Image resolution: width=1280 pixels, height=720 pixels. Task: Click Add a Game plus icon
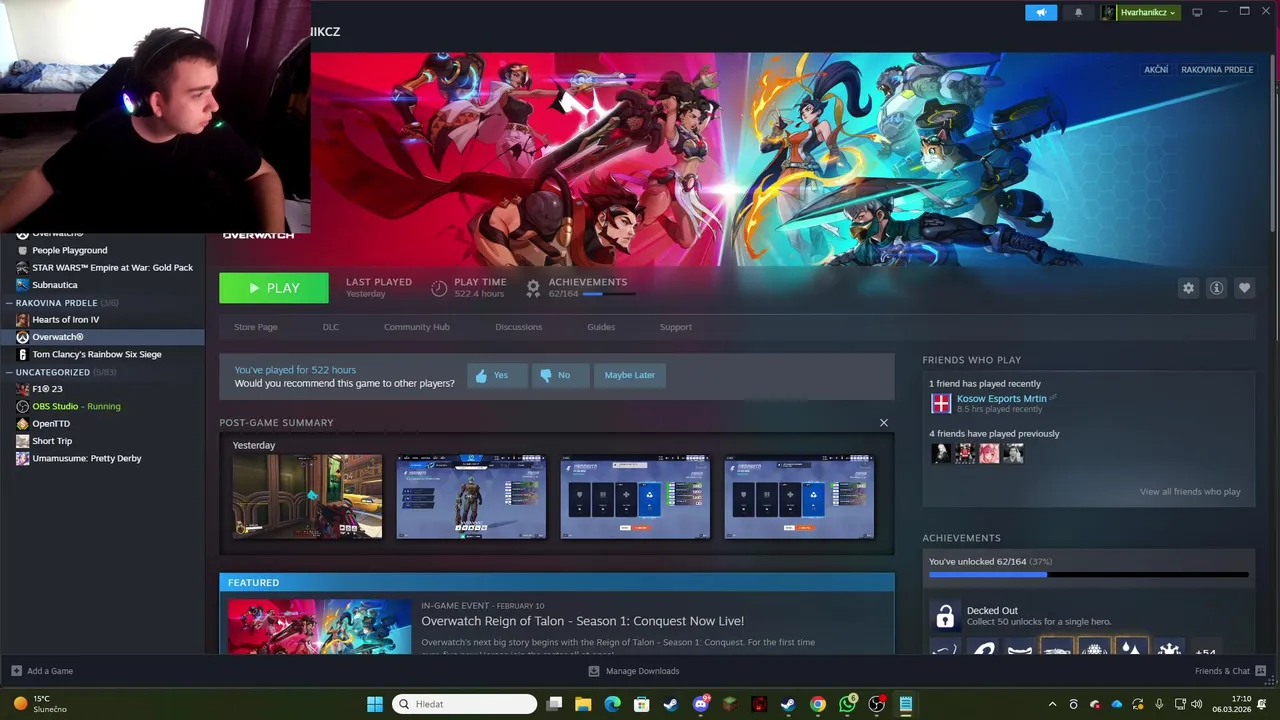click(x=16, y=671)
